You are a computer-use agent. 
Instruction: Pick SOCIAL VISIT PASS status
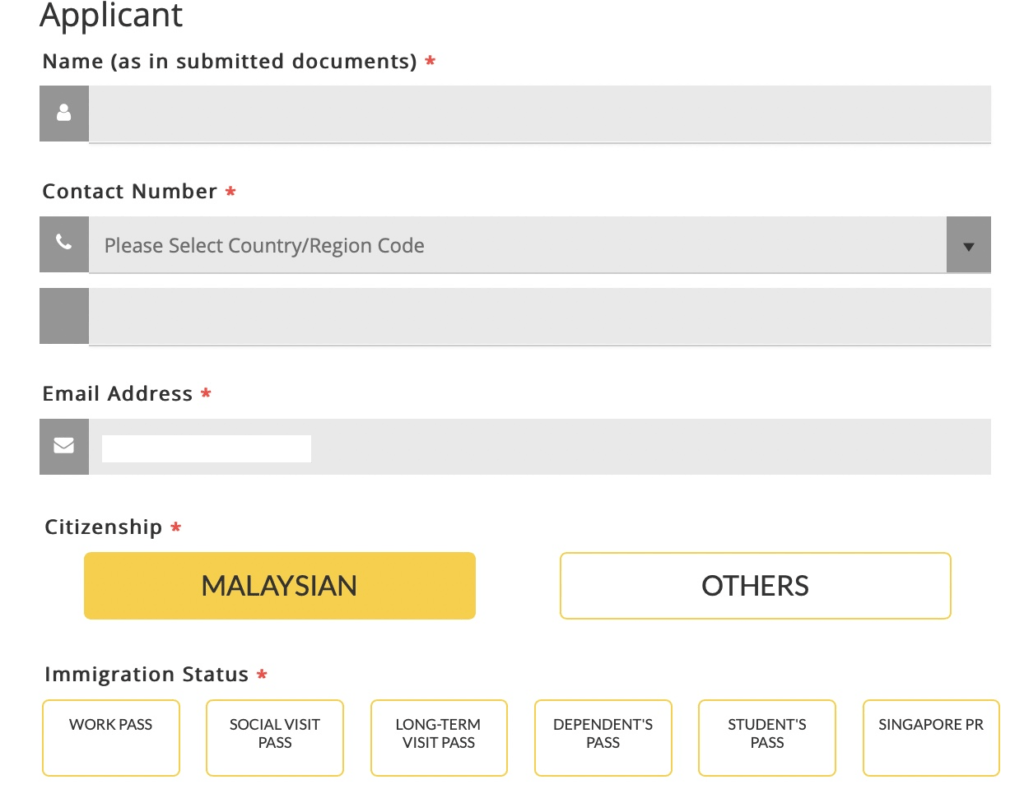tap(275, 737)
